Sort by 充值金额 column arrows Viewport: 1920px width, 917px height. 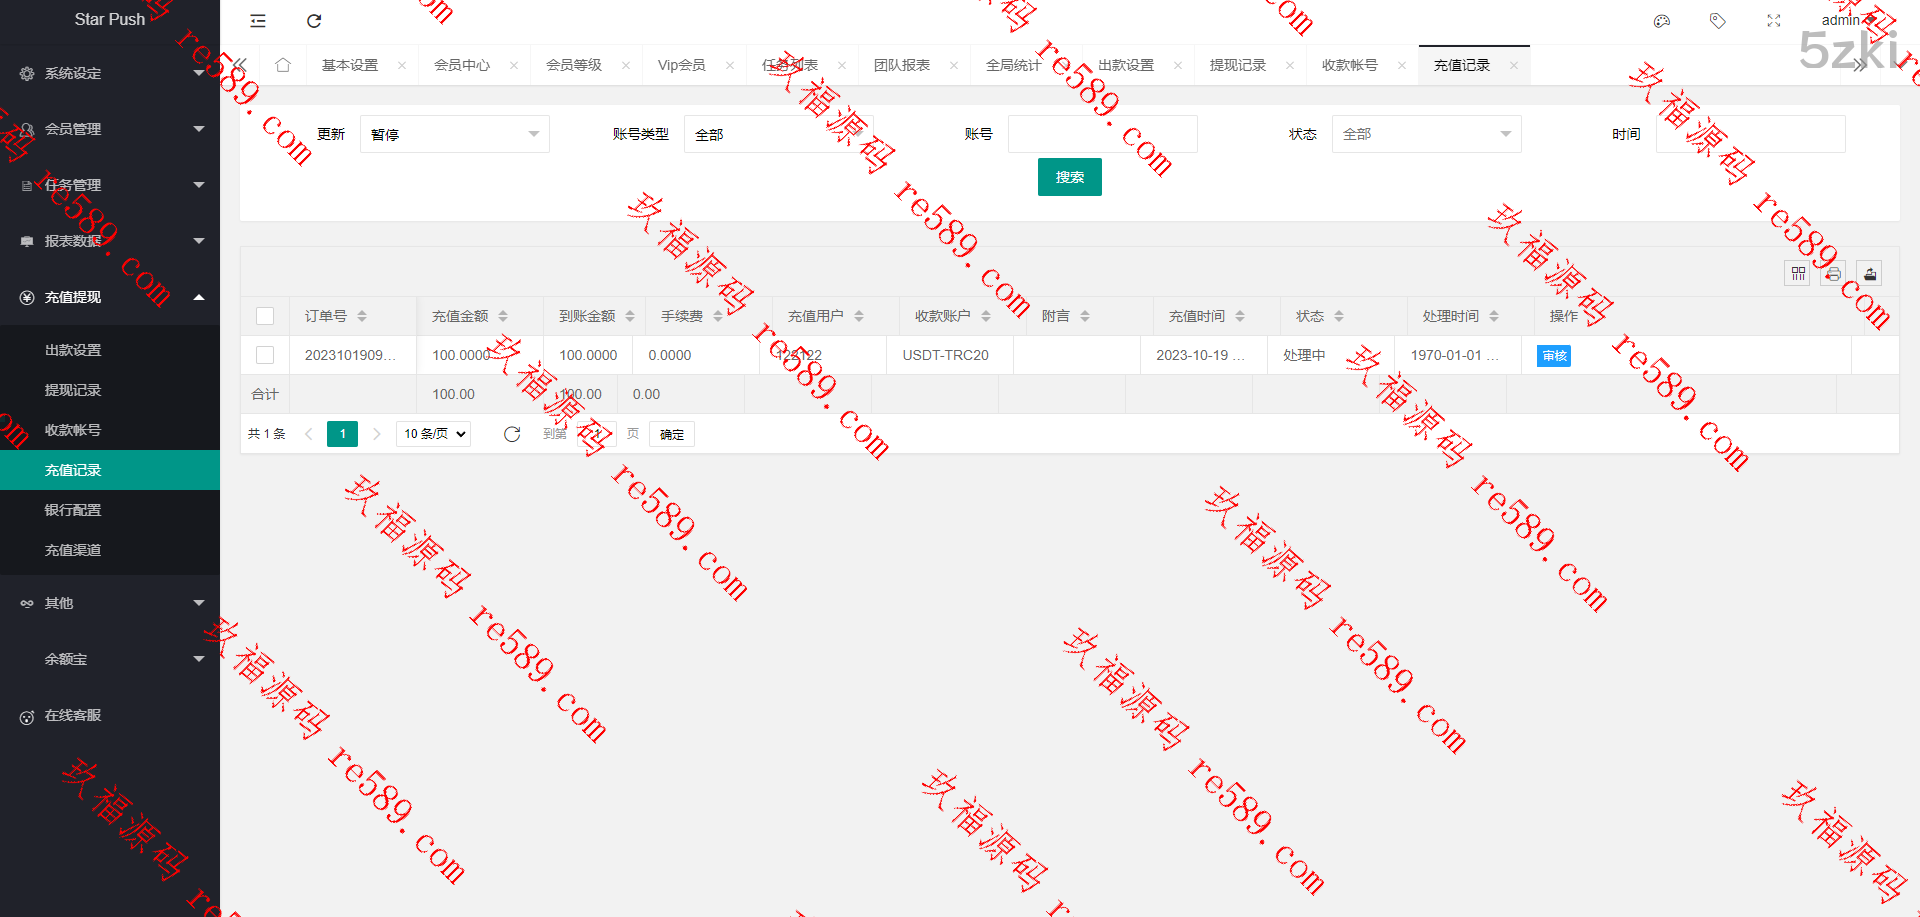[503, 316]
